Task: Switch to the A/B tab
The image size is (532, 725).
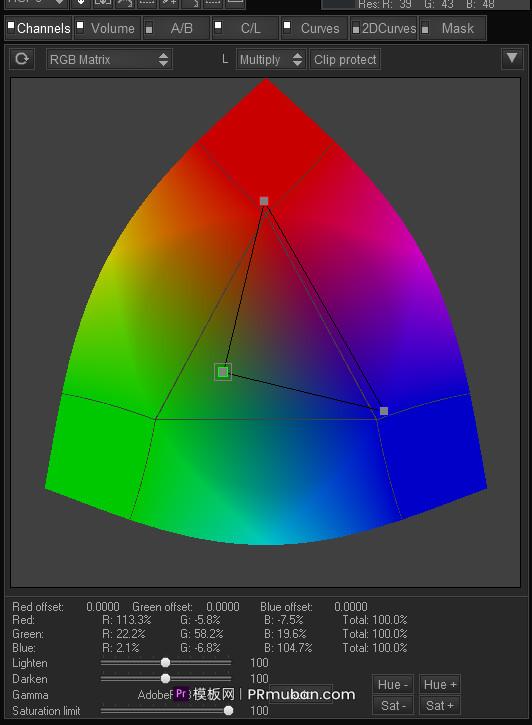Action: pyautogui.click(x=176, y=28)
